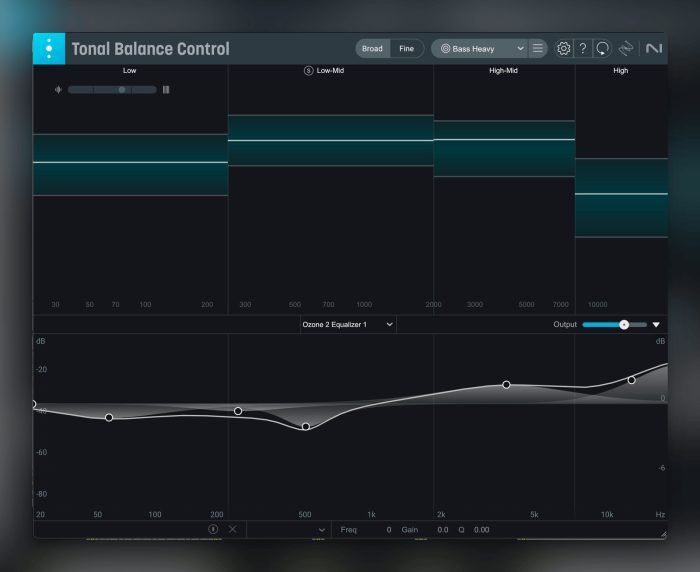Click the Gain value field
This screenshot has height=572, width=700.
tap(442, 529)
